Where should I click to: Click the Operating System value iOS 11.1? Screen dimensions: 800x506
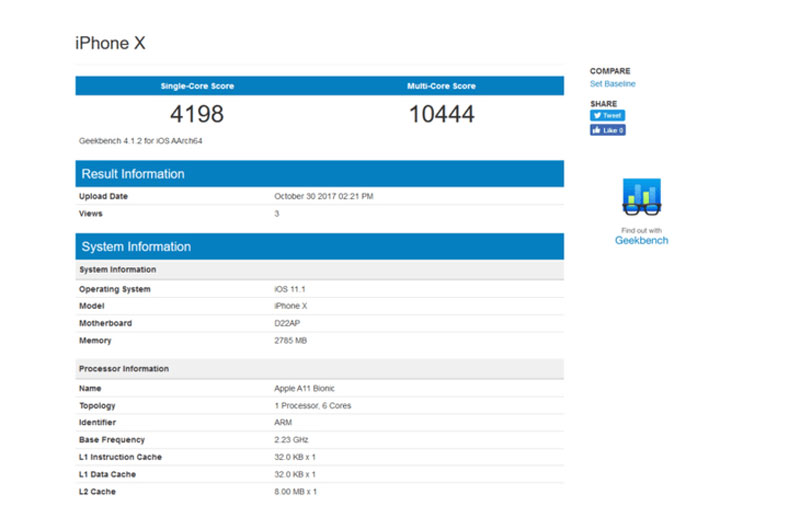pyautogui.click(x=288, y=289)
